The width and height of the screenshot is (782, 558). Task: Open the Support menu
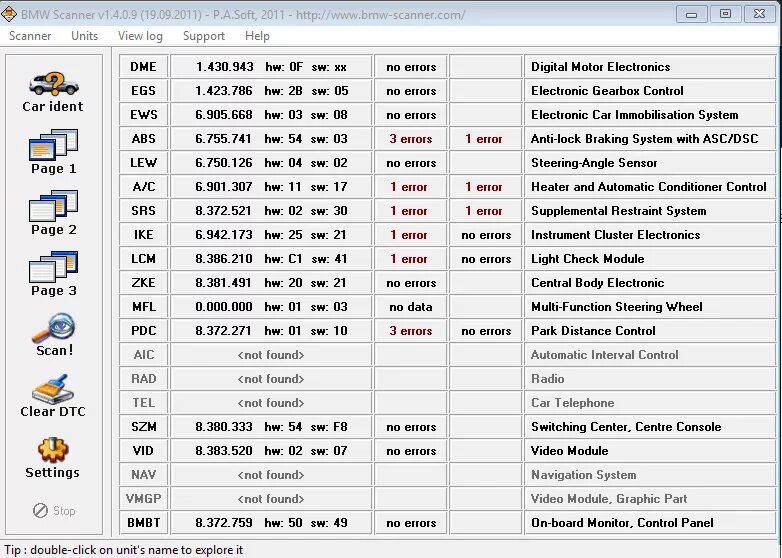203,36
